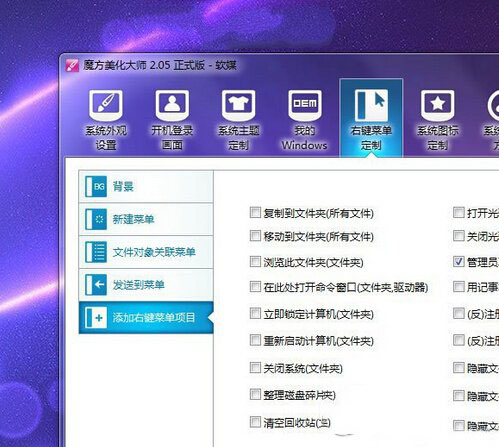499x447 pixels.
Task: Click plus icon beside 添加右键菜单项目
Action: tap(96, 318)
